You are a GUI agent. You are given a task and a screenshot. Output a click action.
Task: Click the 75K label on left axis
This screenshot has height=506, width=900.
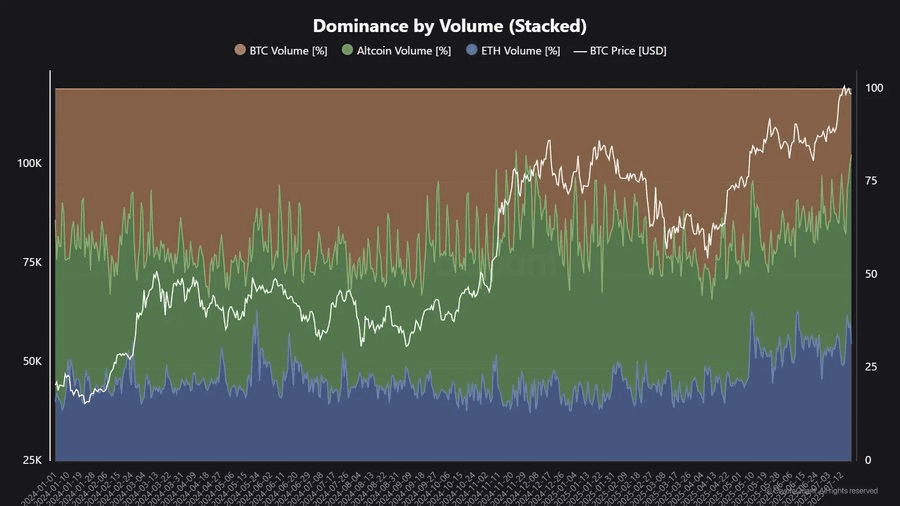coord(31,262)
